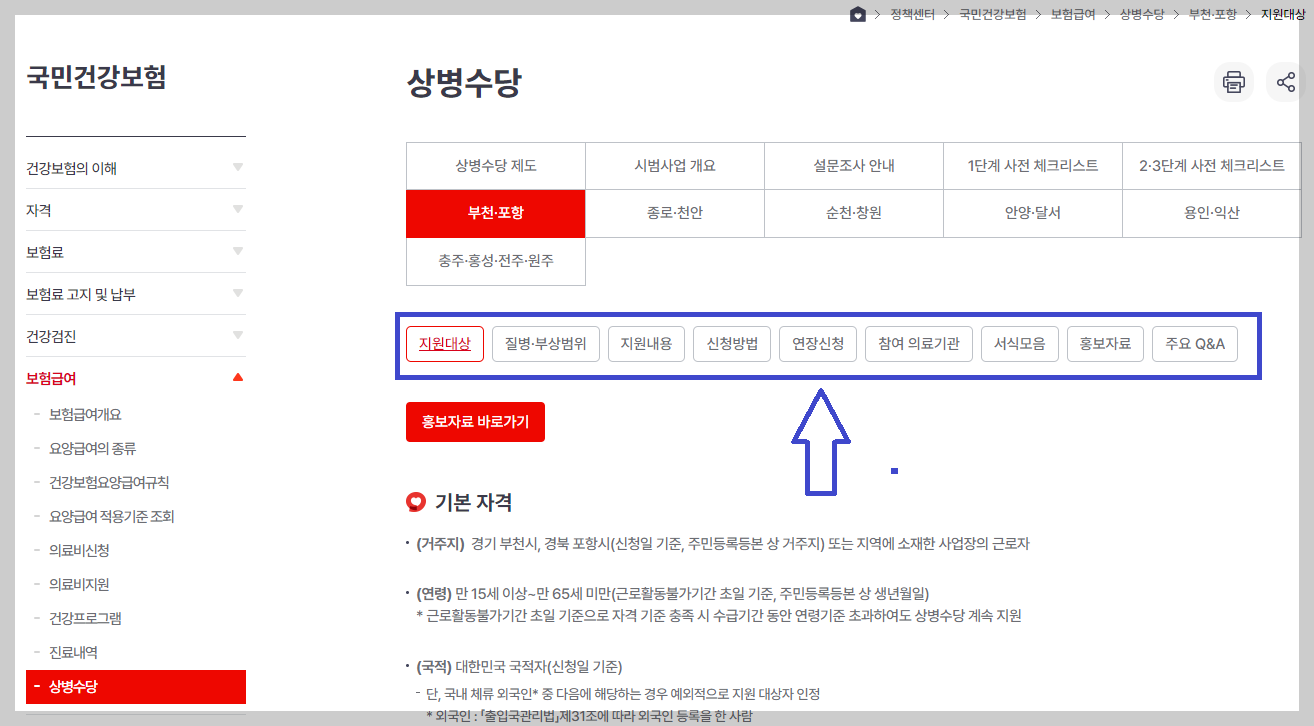
Task: Open the 주요 Q&A section
Action: (1196, 343)
